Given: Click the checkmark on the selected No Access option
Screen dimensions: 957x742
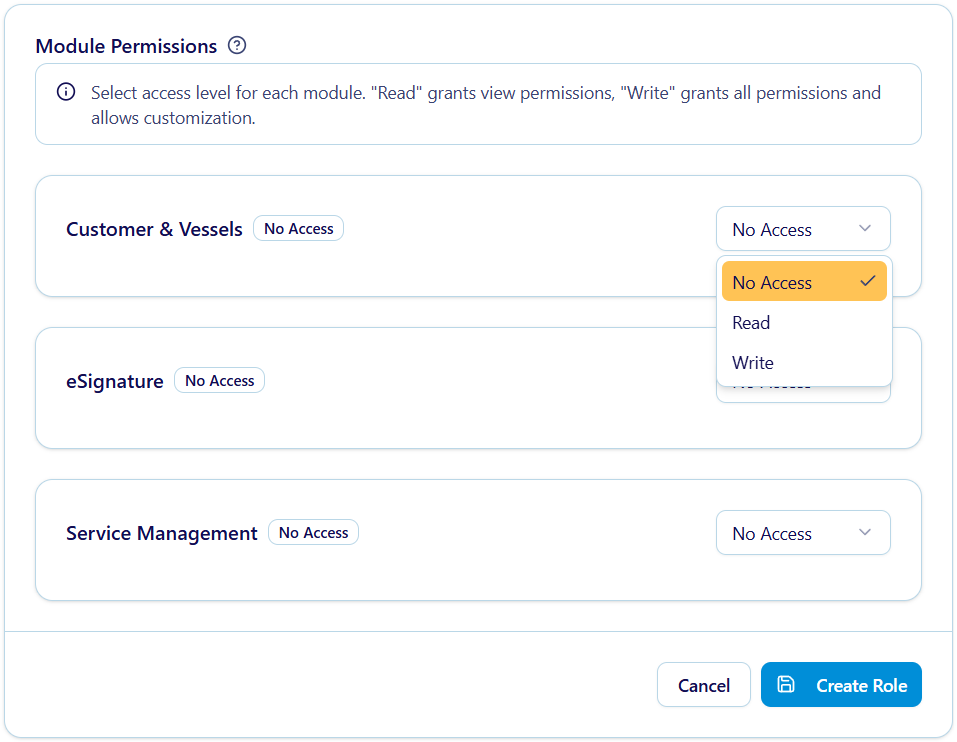Looking at the screenshot, I should [867, 281].
